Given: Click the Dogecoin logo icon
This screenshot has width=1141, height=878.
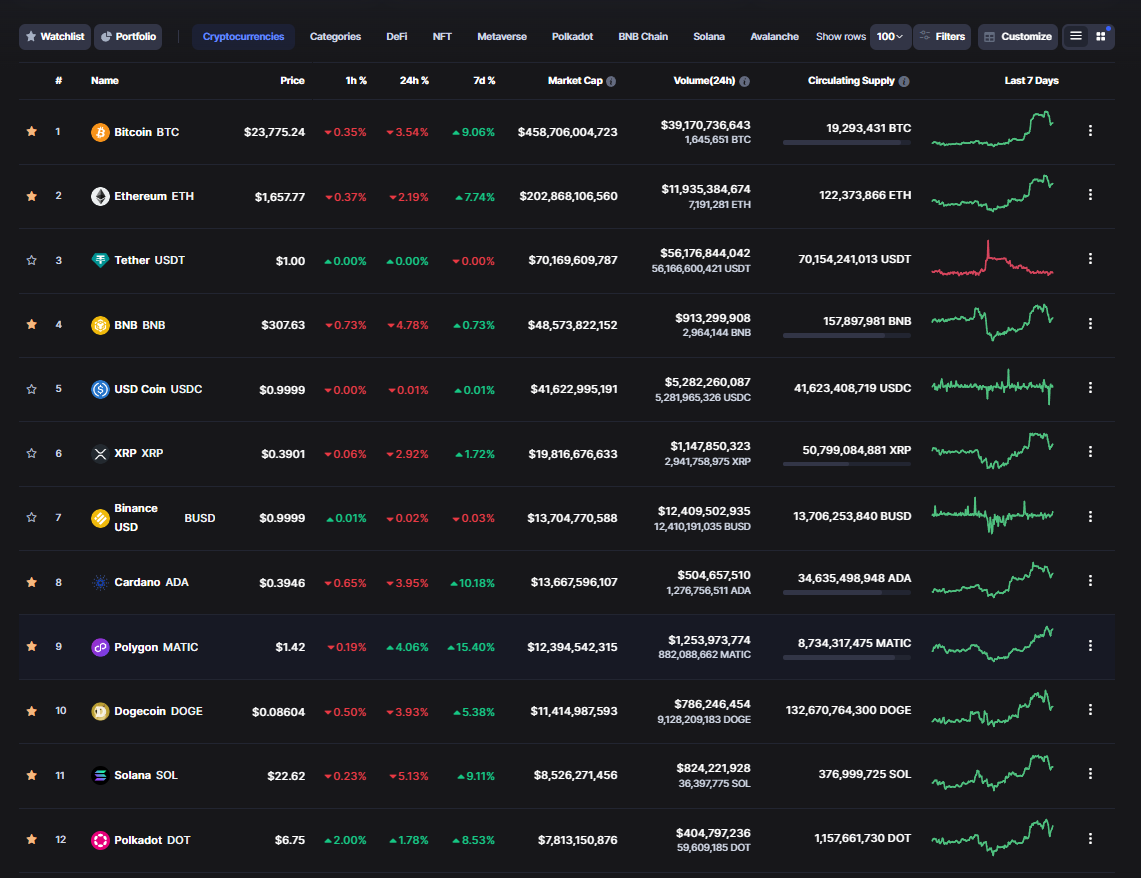Looking at the screenshot, I should (x=100, y=711).
